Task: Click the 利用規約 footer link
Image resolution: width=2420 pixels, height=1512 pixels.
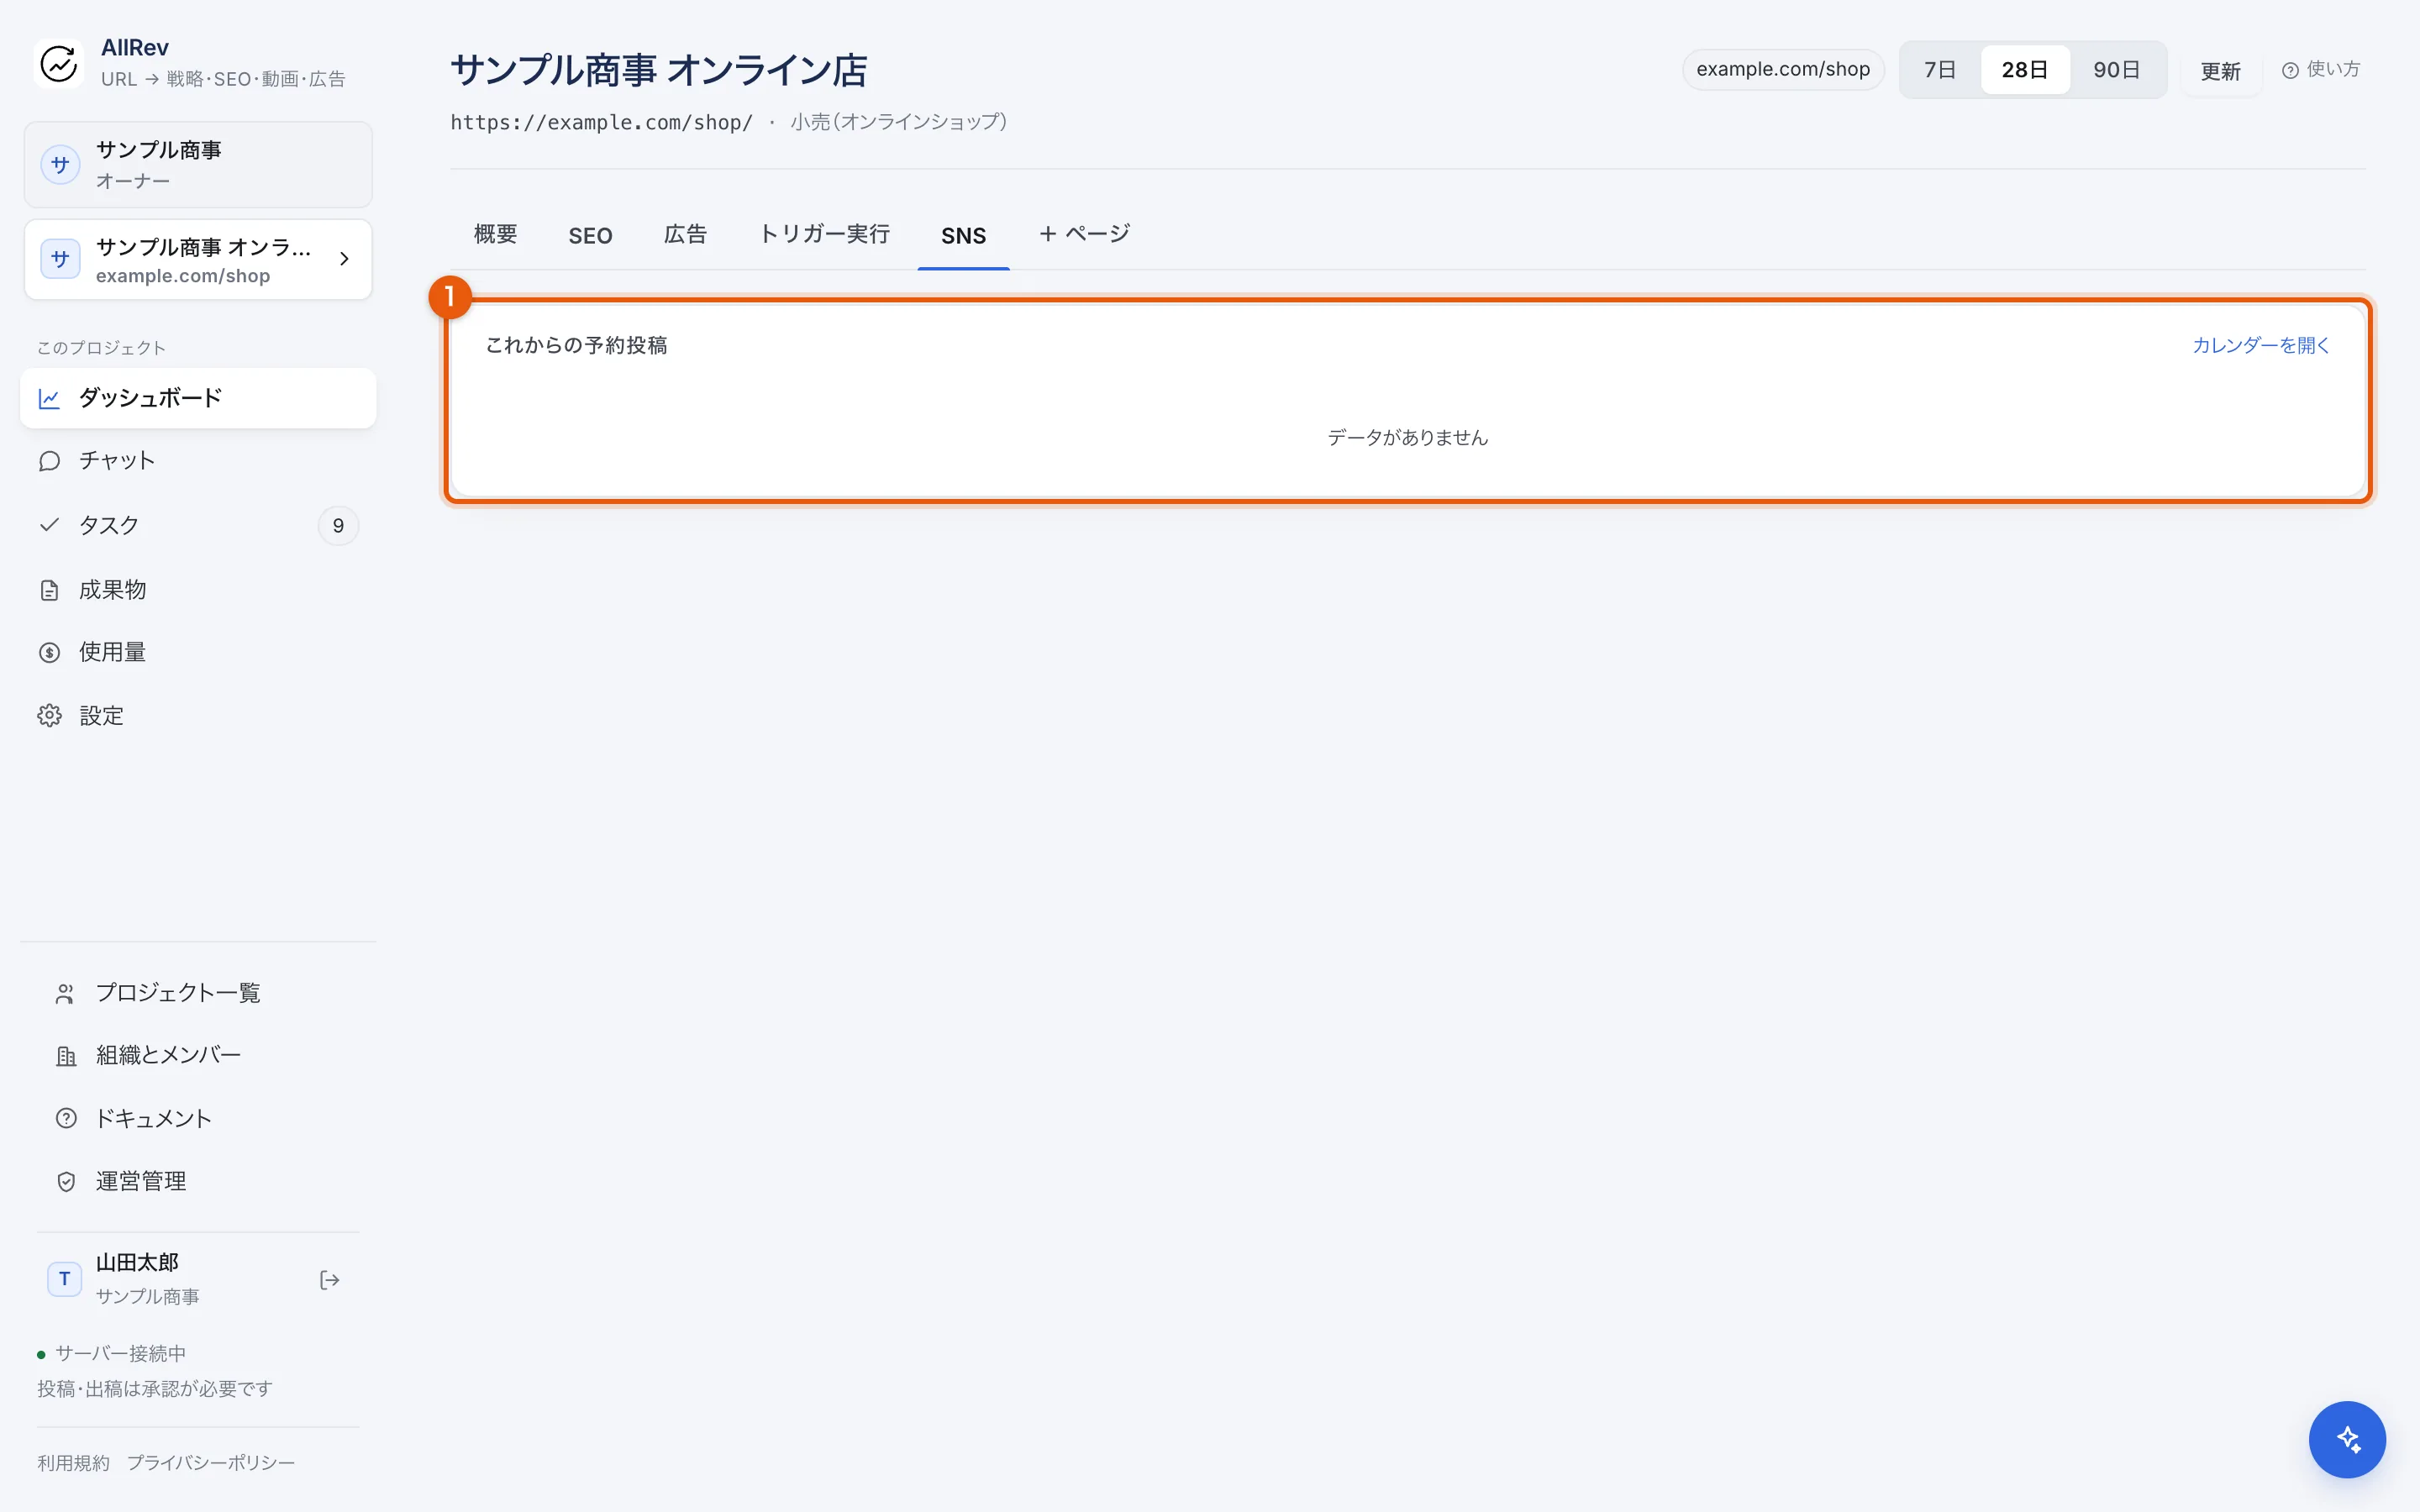Action: [x=73, y=1463]
